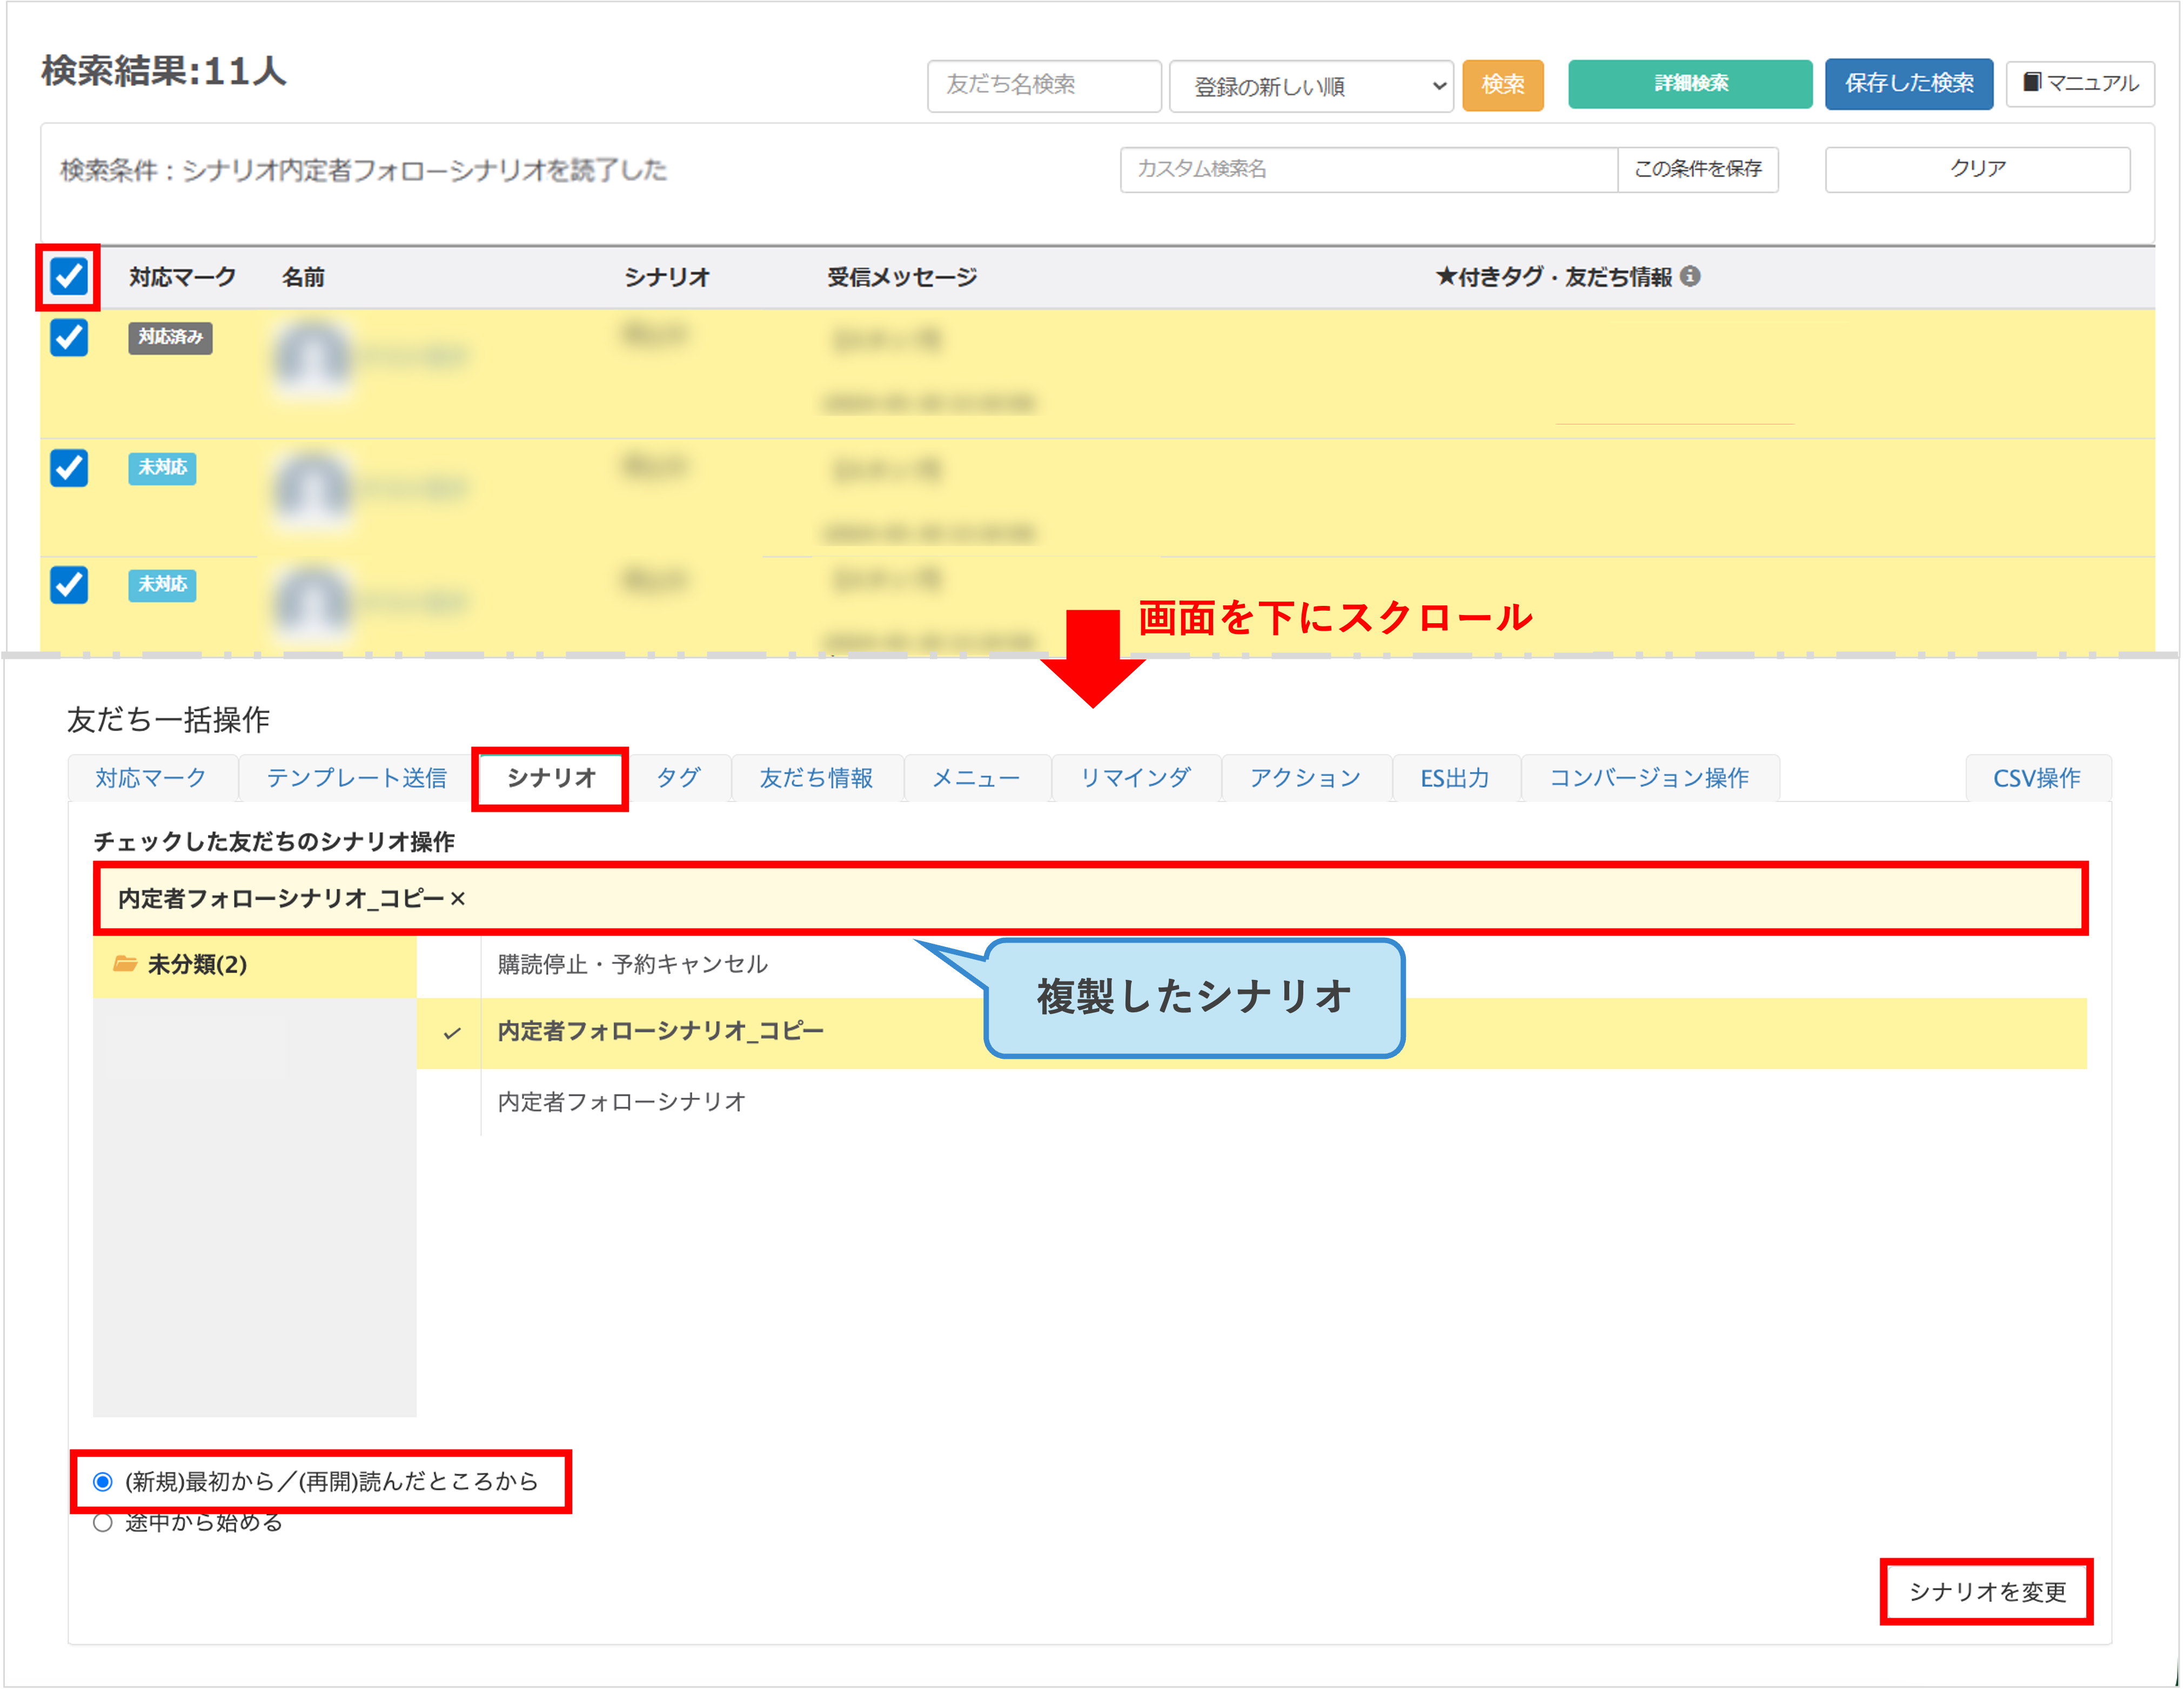Expand the 未分類(2) folder
The width and height of the screenshot is (2184, 1689).
click(x=197, y=964)
